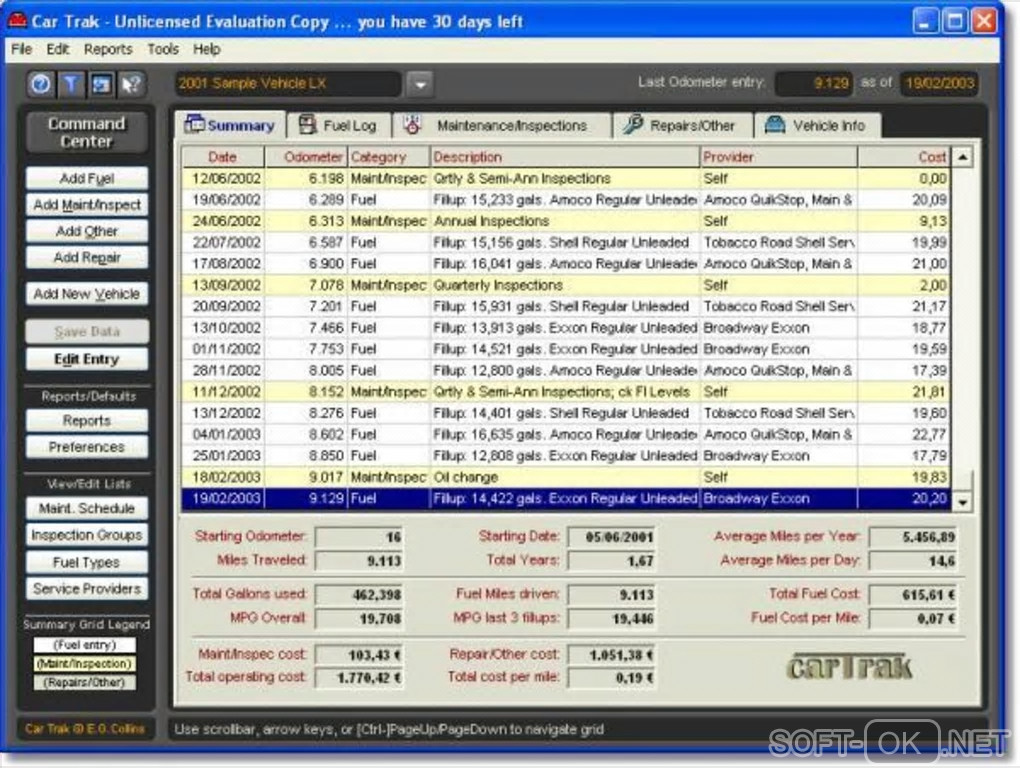
Task: Sort grid by Cost column header
Action: point(904,157)
